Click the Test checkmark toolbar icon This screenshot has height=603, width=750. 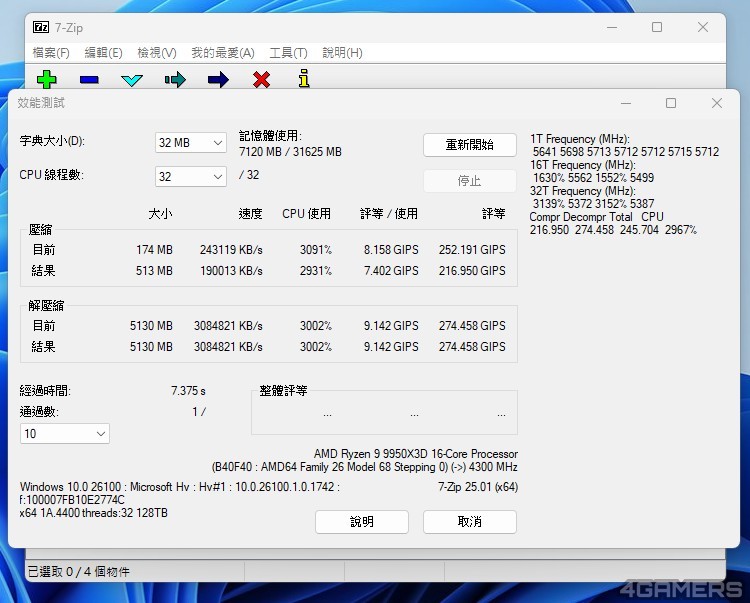pos(132,80)
